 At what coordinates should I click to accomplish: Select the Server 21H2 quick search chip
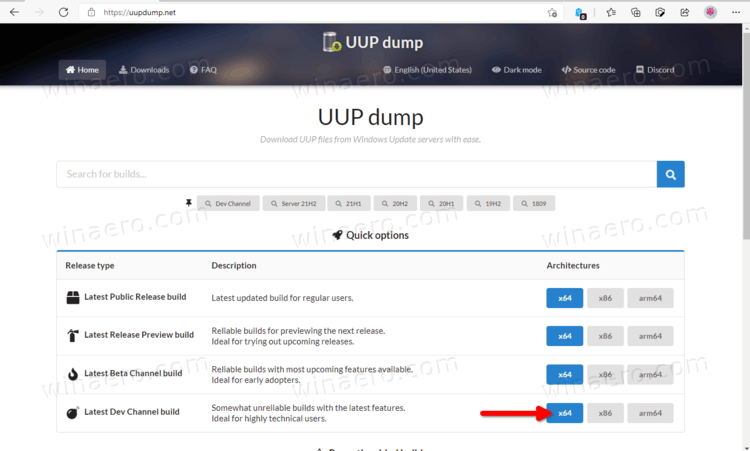(x=294, y=203)
